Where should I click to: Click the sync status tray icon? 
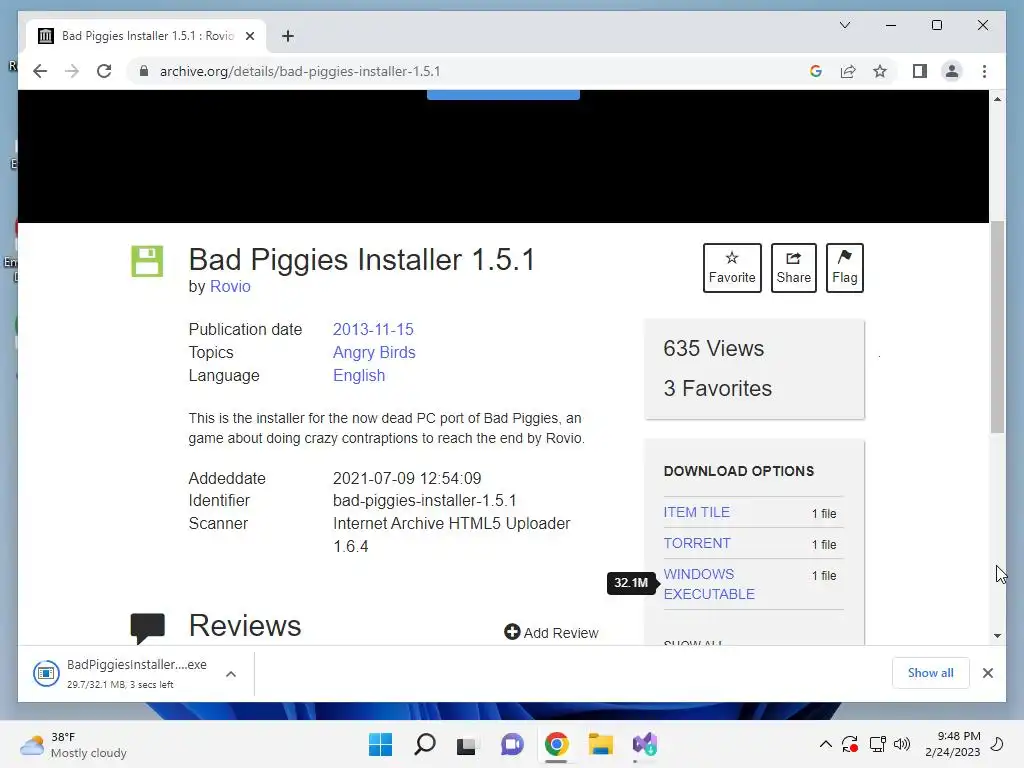coord(850,744)
